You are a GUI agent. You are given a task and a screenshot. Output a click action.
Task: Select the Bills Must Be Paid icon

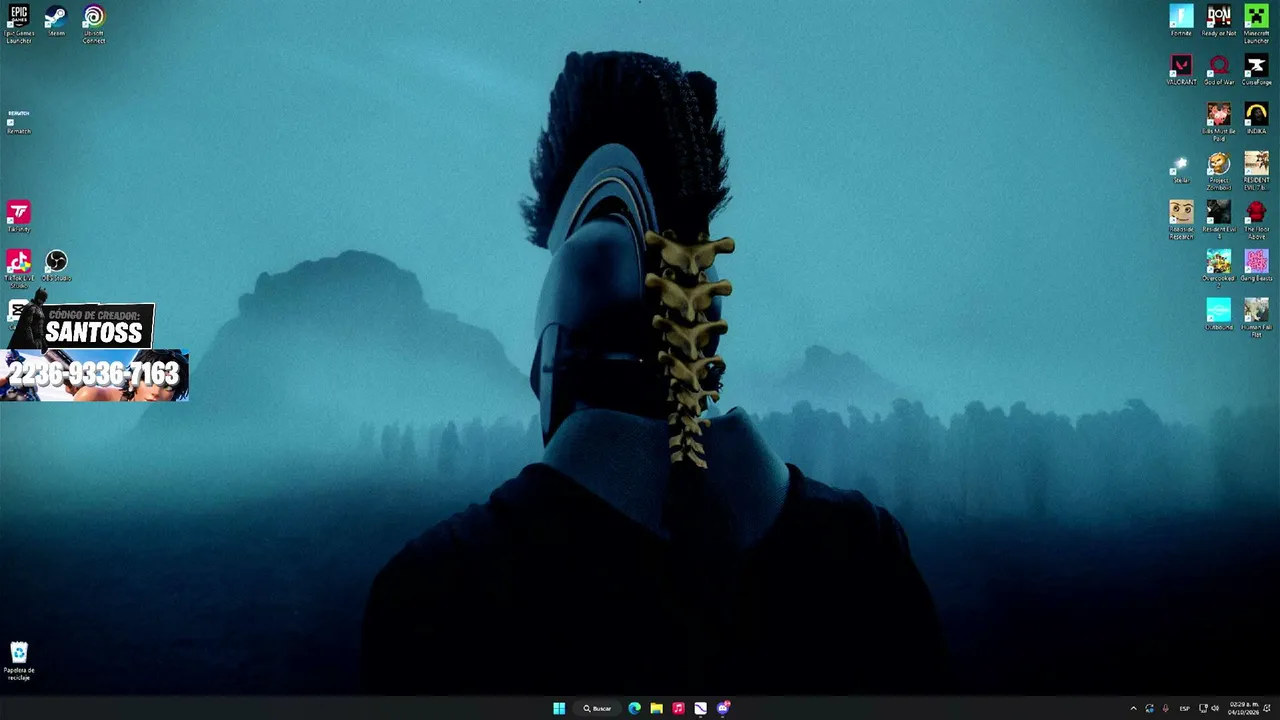1218,122
